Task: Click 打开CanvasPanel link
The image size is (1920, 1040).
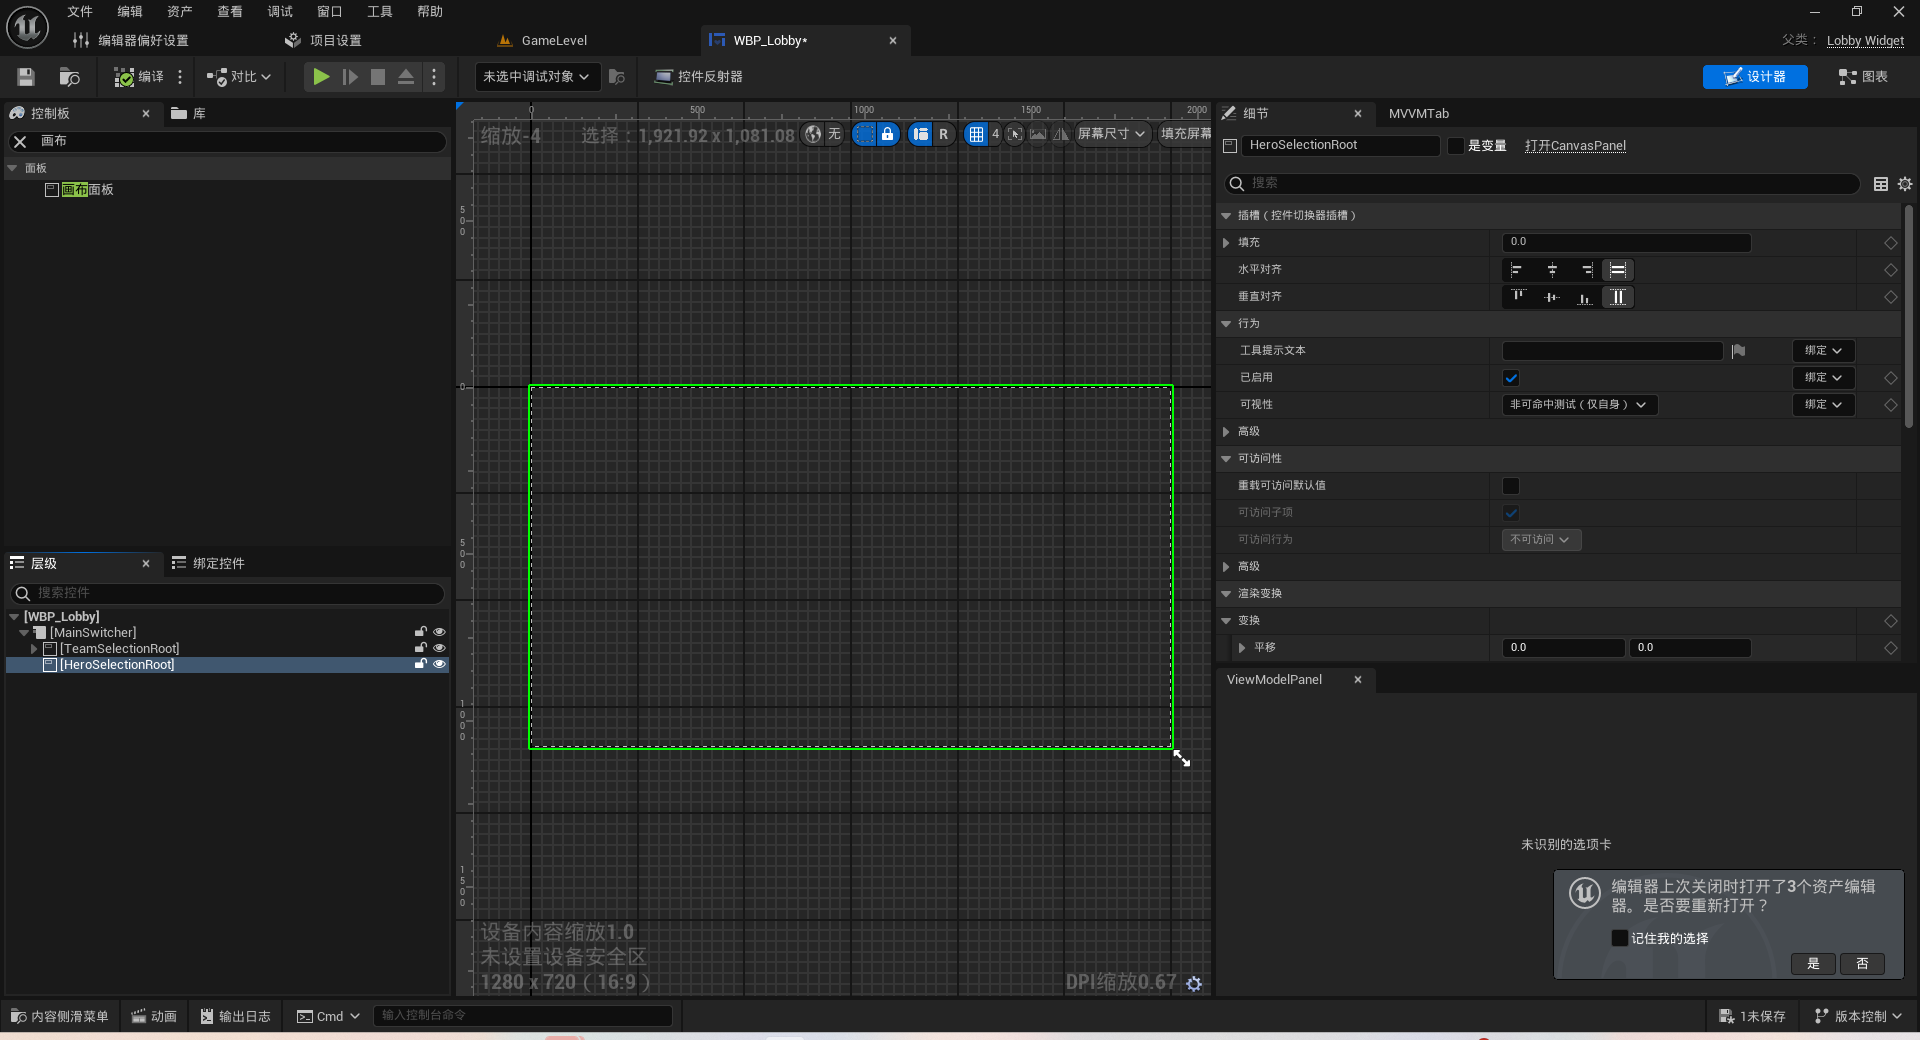Action: pyautogui.click(x=1575, y=146)
